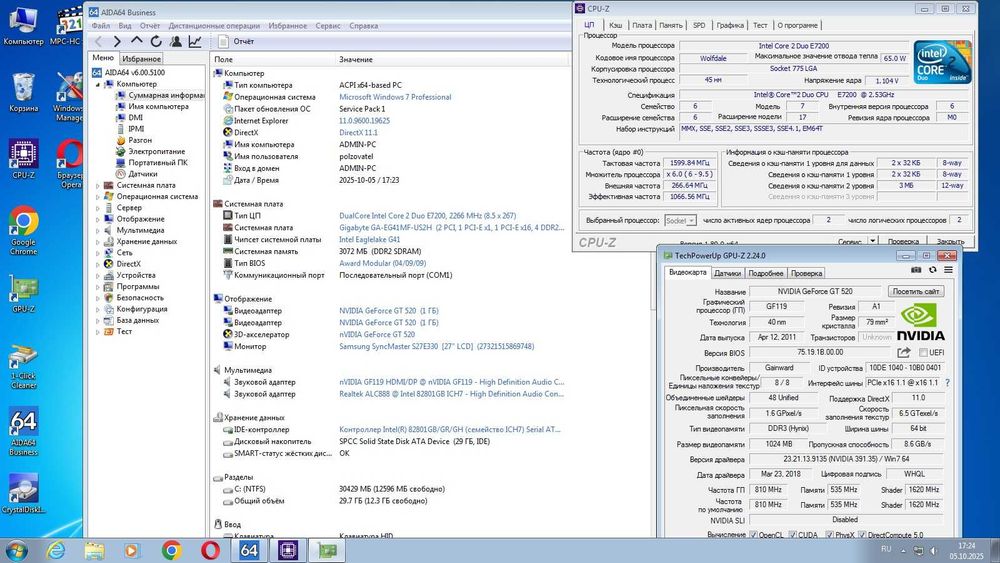This screenshot has width=1000, height=563.
Task: Switch to CPU-Z Память tab
Action: click(x=671, y=25)
